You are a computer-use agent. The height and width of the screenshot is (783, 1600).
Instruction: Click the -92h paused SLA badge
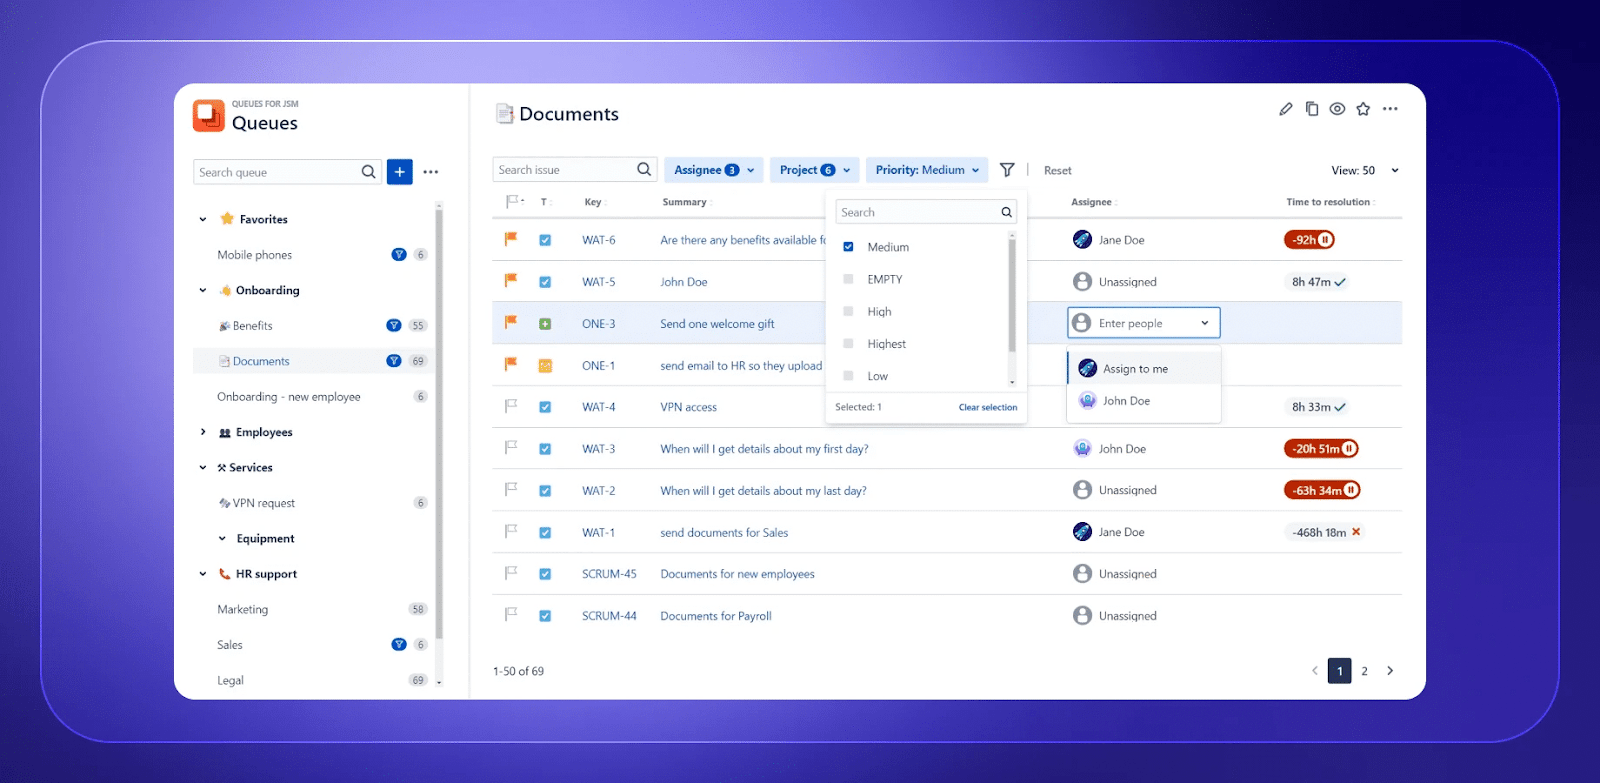coord(1309,240)
